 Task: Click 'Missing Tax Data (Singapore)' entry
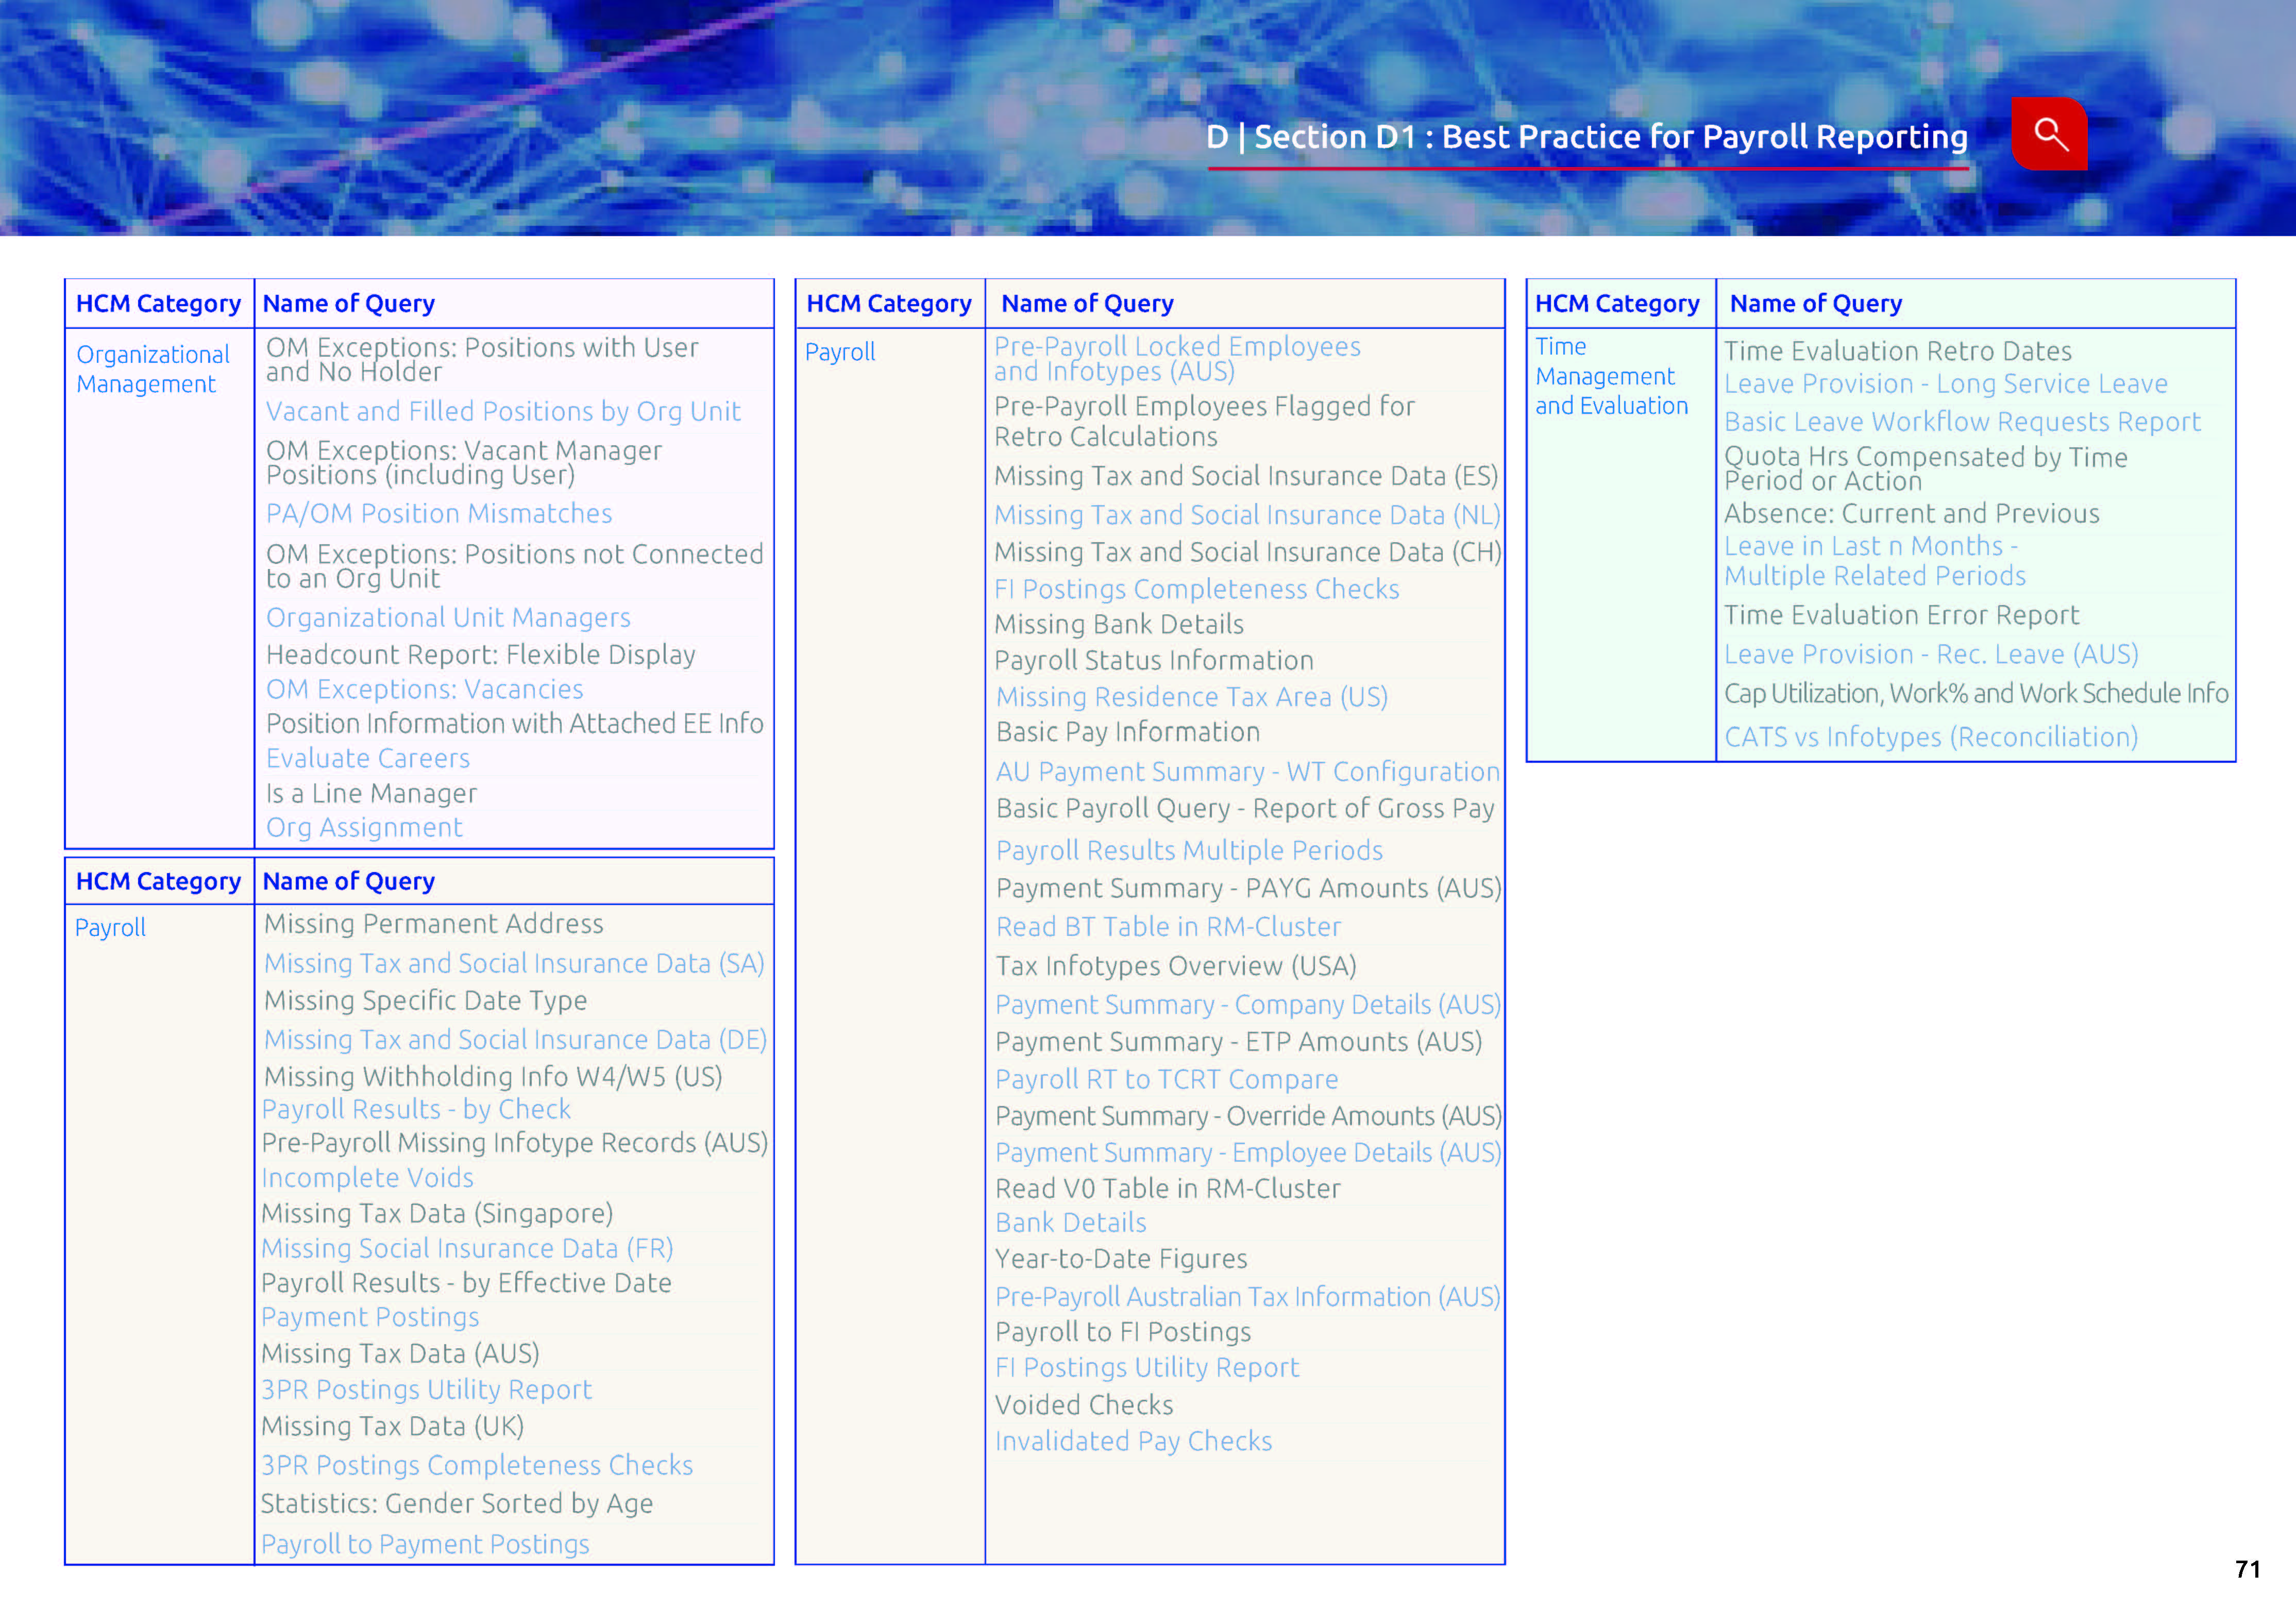coord(437,1213)
